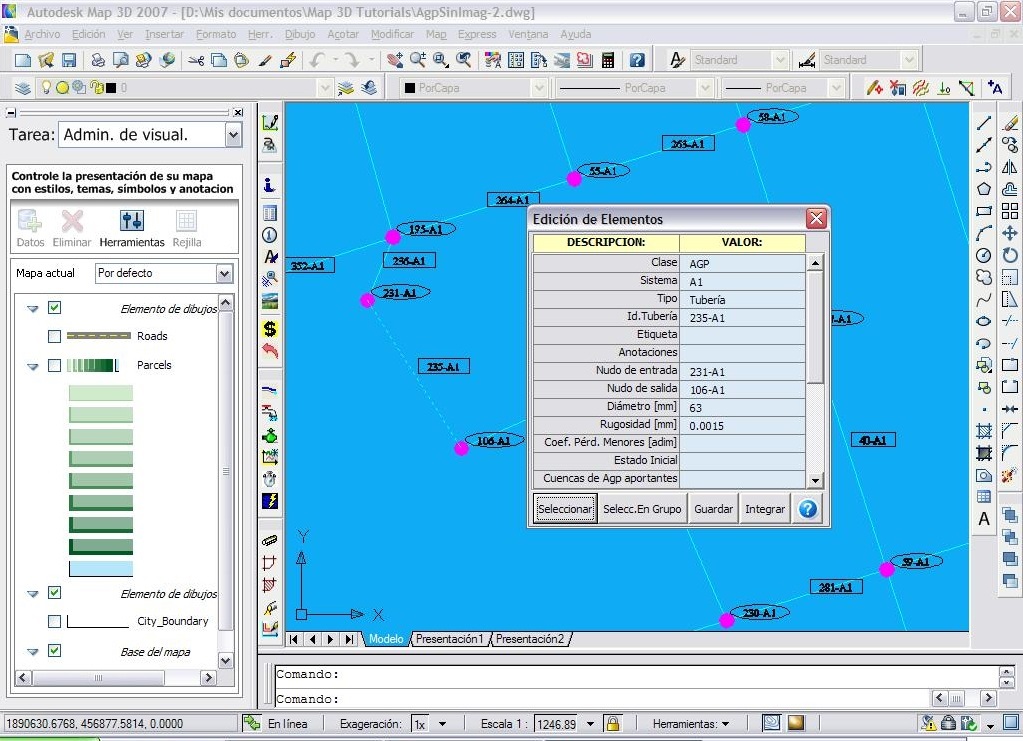Toggle the City_Boundary layer checkbox
This screenshot has height=741, width=1023.
55,621
